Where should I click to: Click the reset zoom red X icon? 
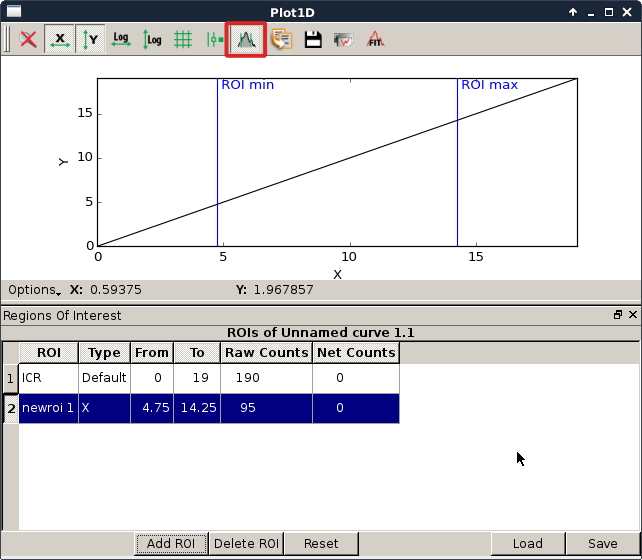click(29, 40)
